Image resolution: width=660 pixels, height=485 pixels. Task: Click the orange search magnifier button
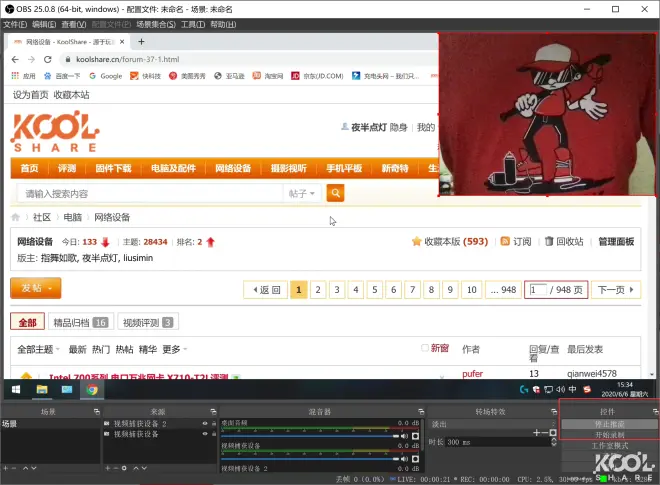pos(335,193)
